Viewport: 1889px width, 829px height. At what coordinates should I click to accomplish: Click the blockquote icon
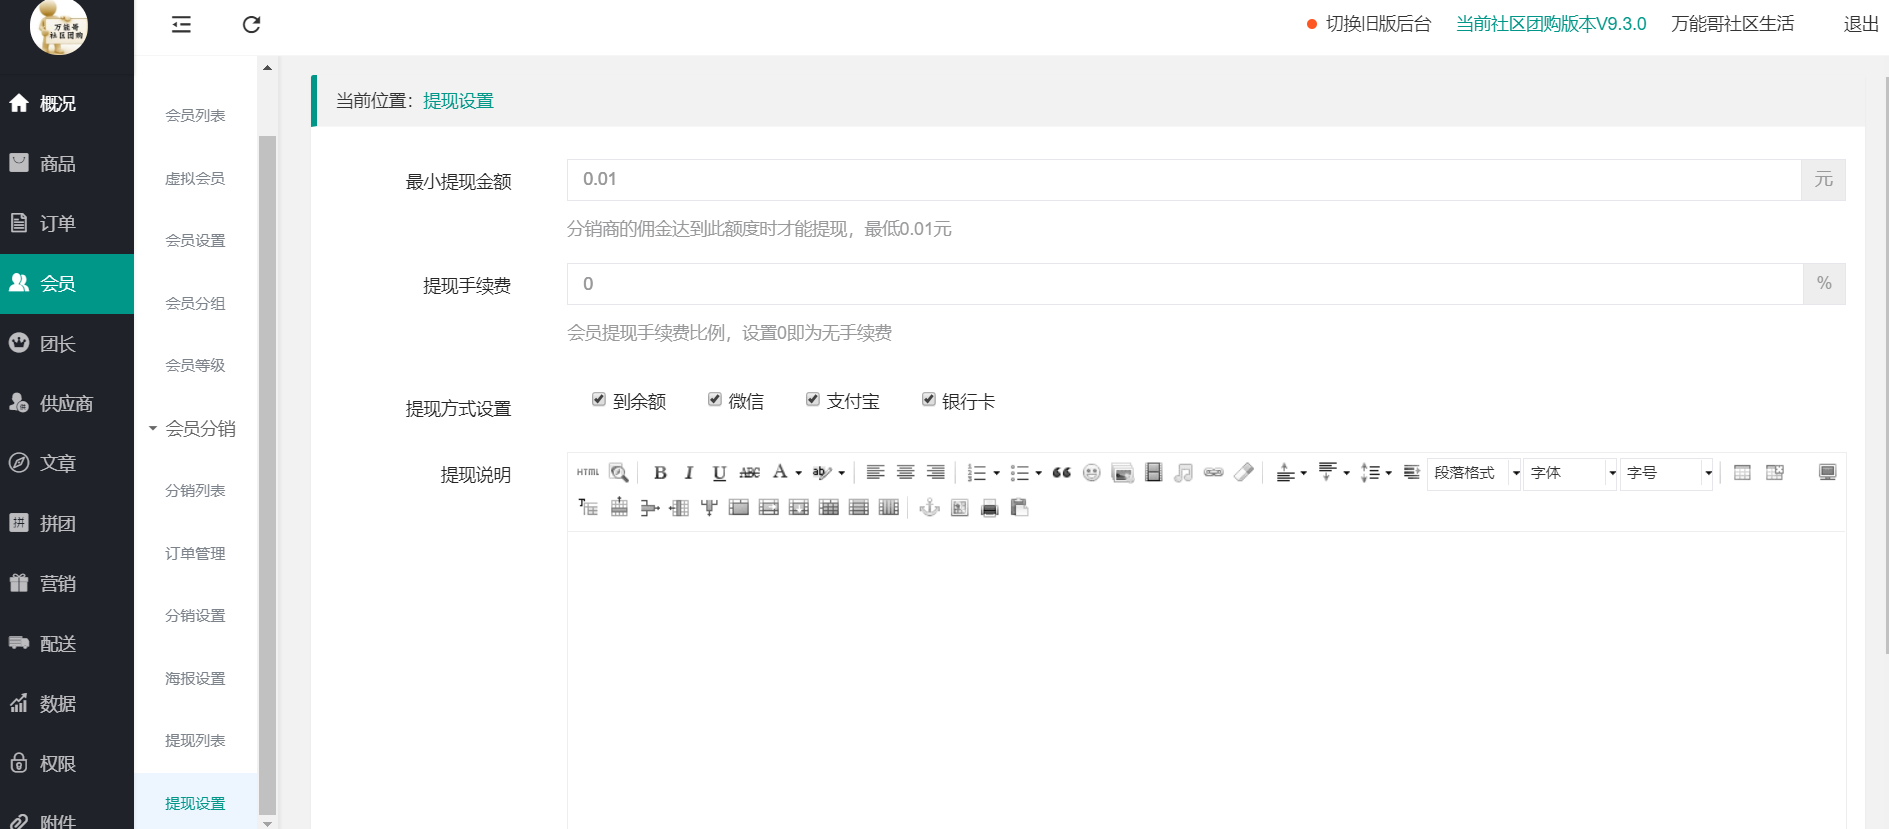pyautogui.click(x=1062, y=473)
